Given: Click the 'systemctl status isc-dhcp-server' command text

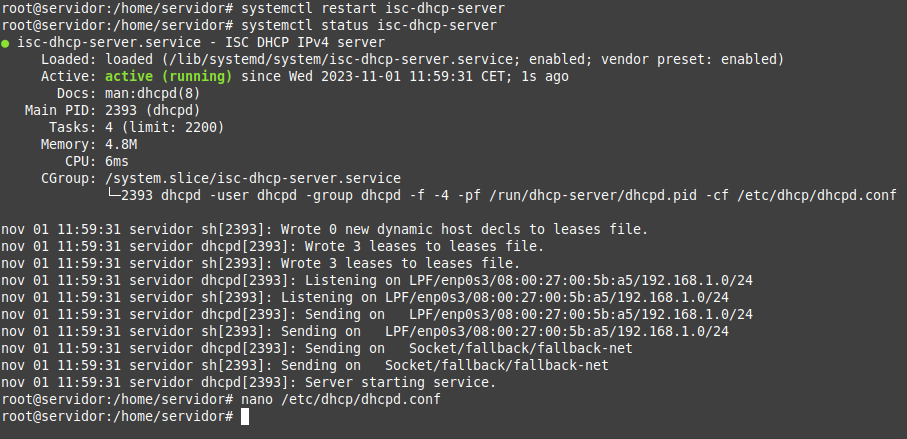Looking at the screenshot, I should [x=368, y=25].
